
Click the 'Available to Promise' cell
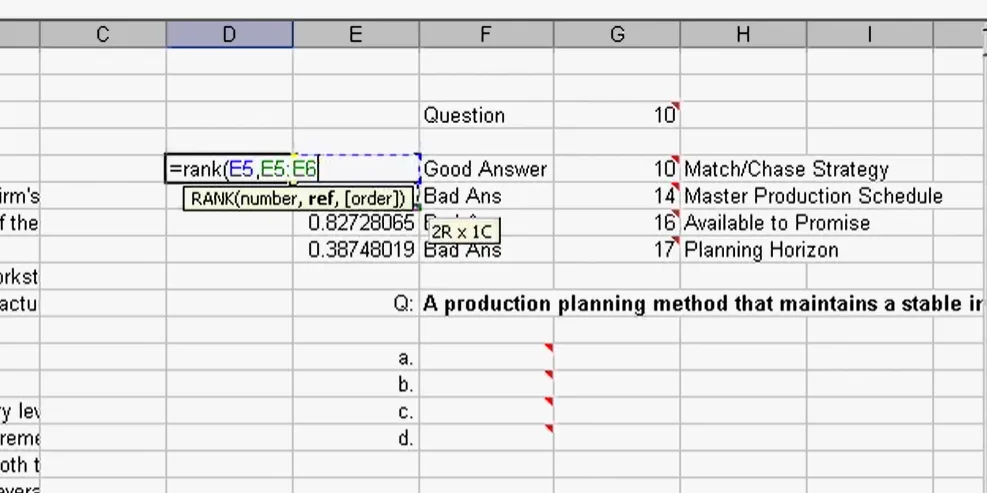pos(776,223)
